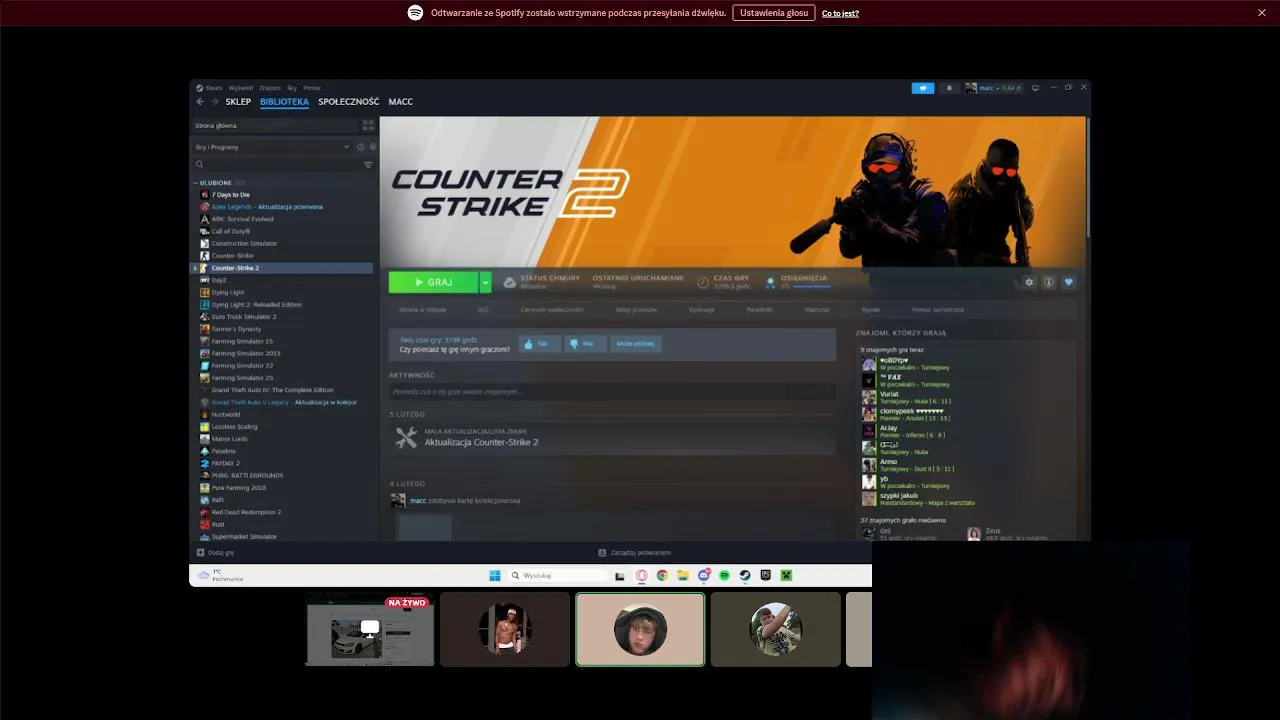Open Aktualizacja Counter-Strike 2 news item
Viewport: 1280px width, 720px height.
[612, 438]
